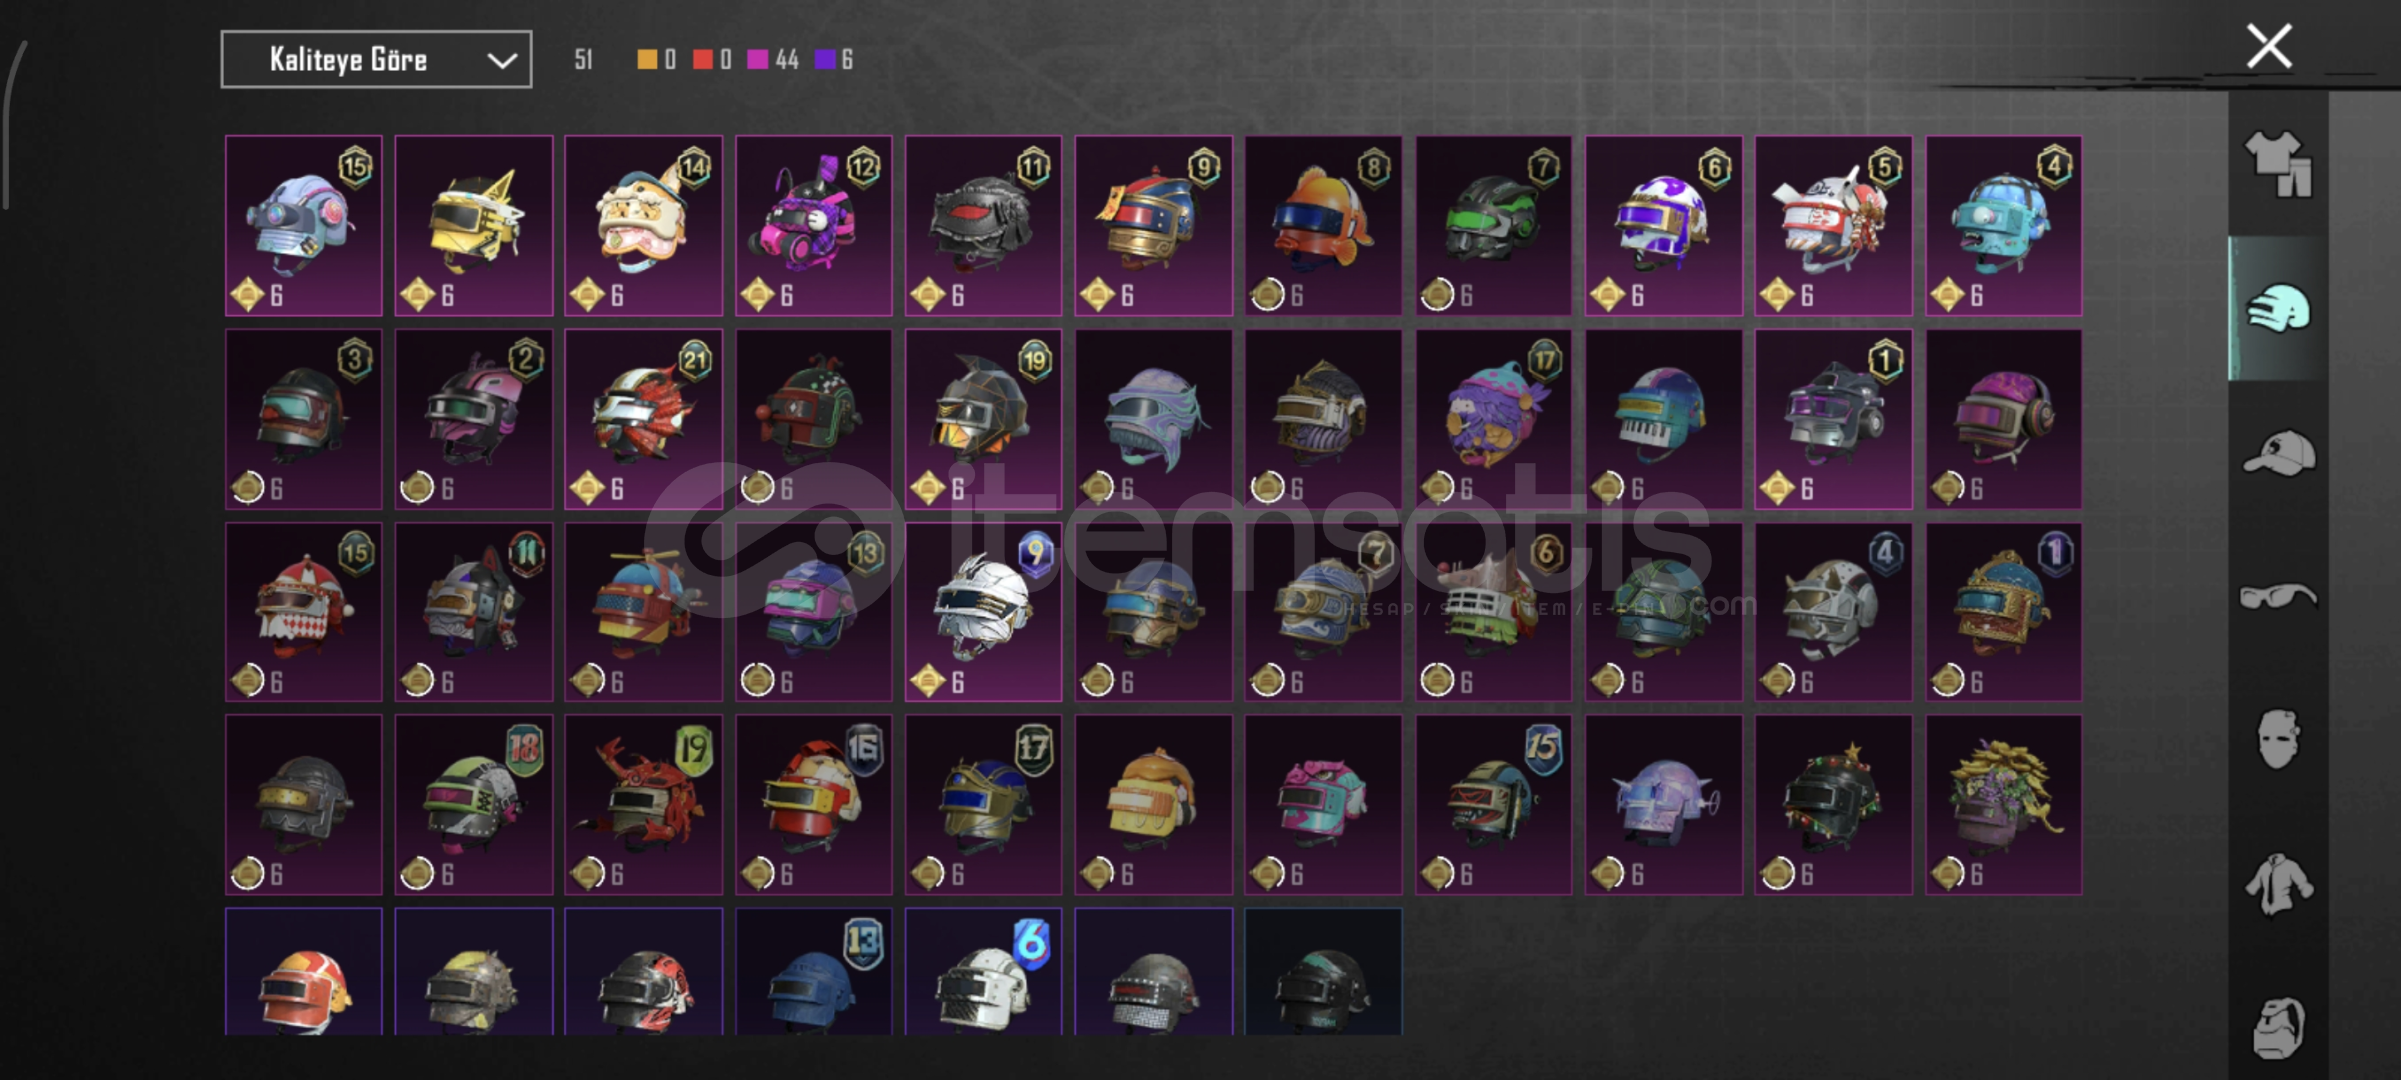Image resolution: width=2401 pixels, height=1080 pixels.
Task: Select the red crab helmet numbered 19
Action: (644, 805)
